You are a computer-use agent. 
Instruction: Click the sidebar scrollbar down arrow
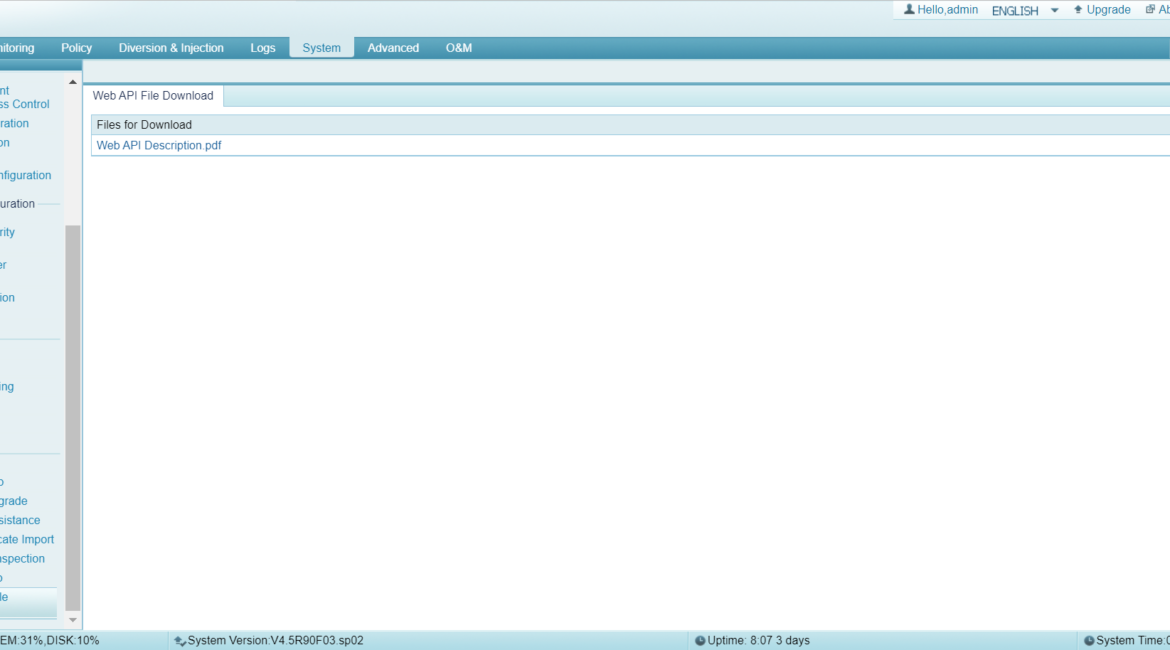tap(72, 618)
